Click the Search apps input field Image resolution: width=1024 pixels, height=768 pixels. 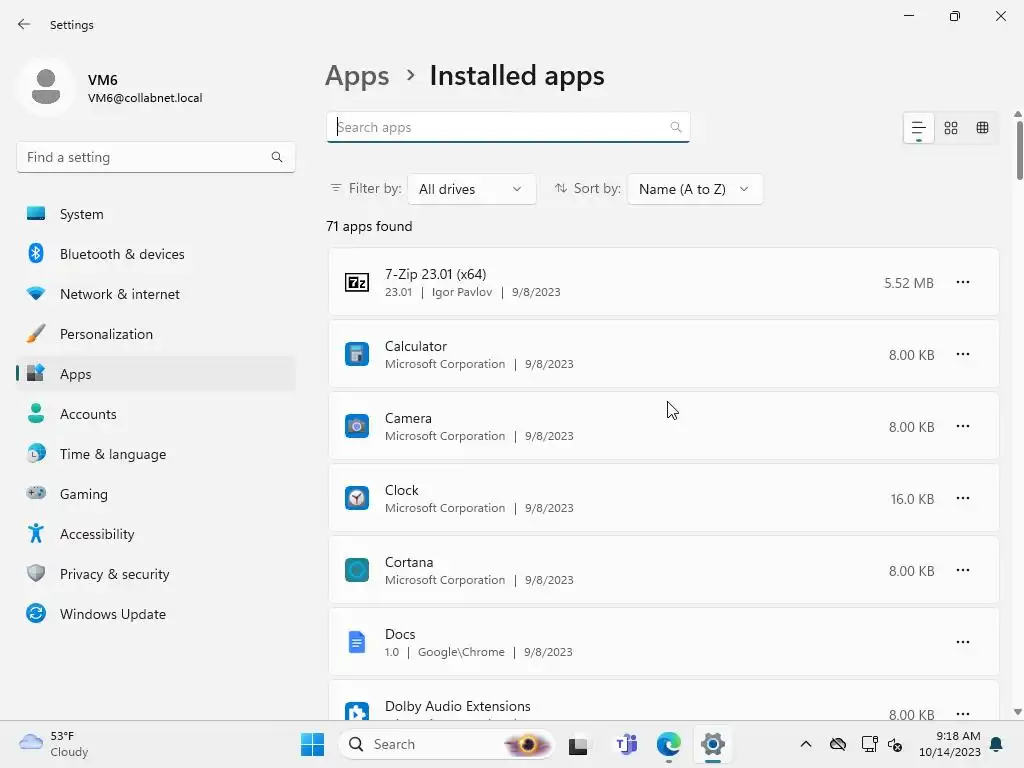click(500, 127)
